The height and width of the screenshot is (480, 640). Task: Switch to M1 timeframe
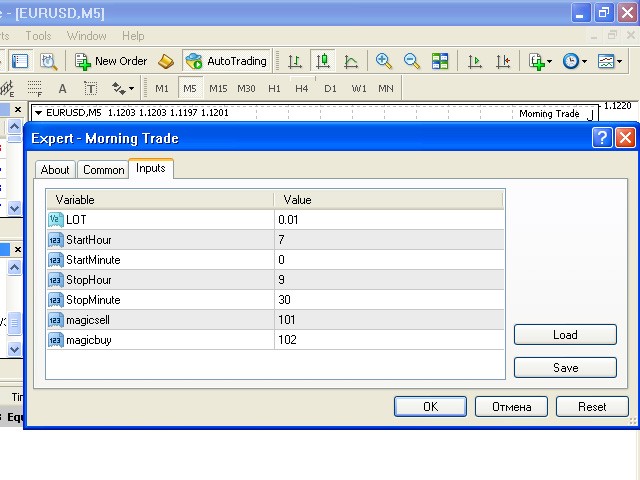[x=162, y=89]
